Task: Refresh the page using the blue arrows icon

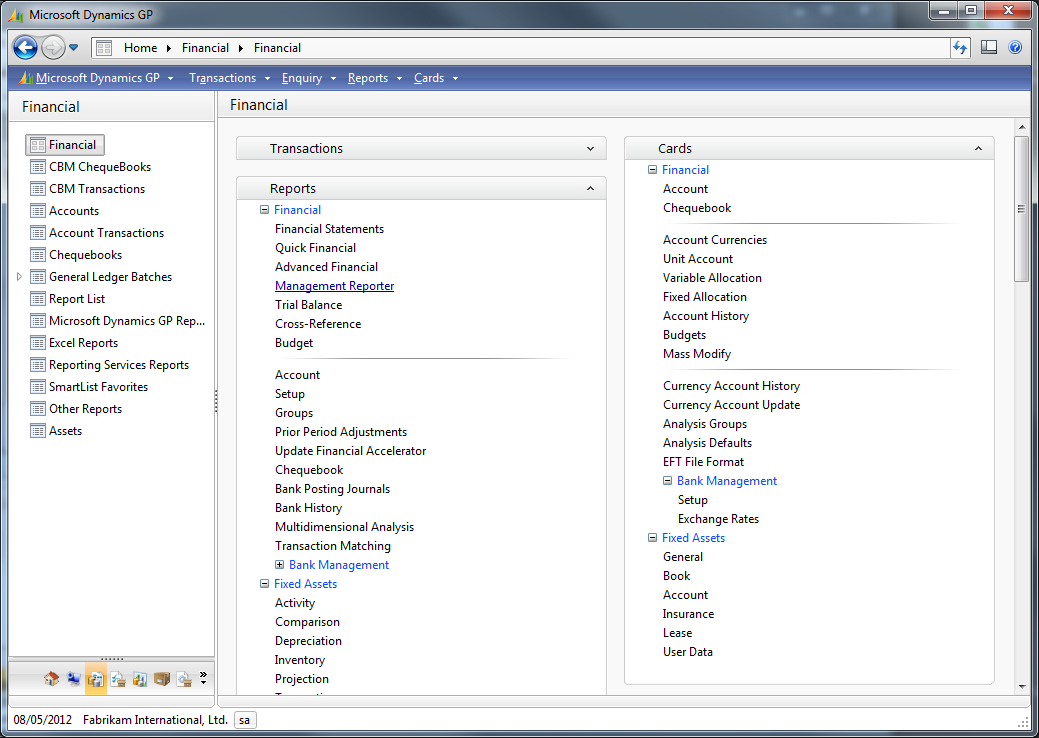Action: pyautogui.click(x=960, y=48)
